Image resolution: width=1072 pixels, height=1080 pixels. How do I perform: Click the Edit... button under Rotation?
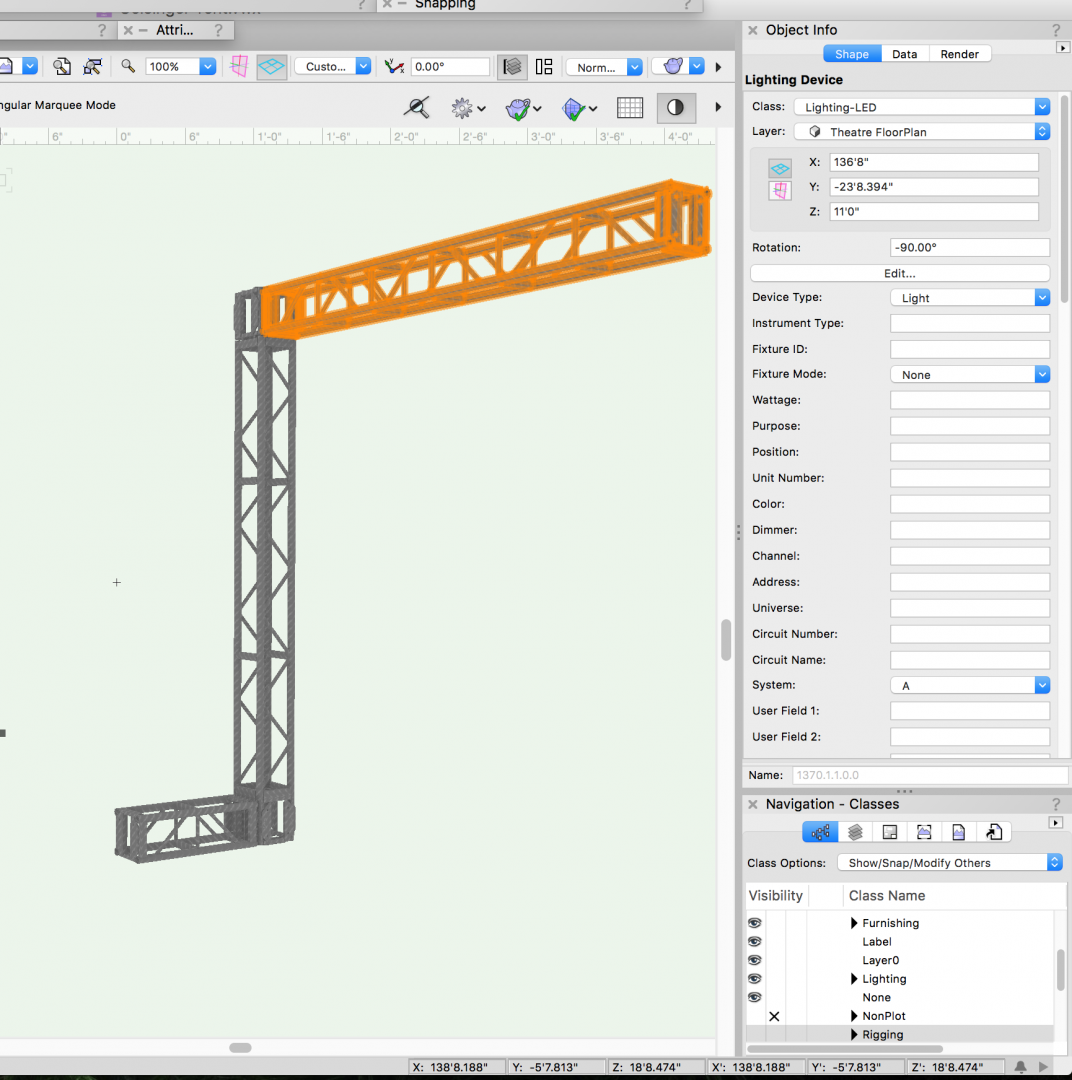click(x=899, y=273)
